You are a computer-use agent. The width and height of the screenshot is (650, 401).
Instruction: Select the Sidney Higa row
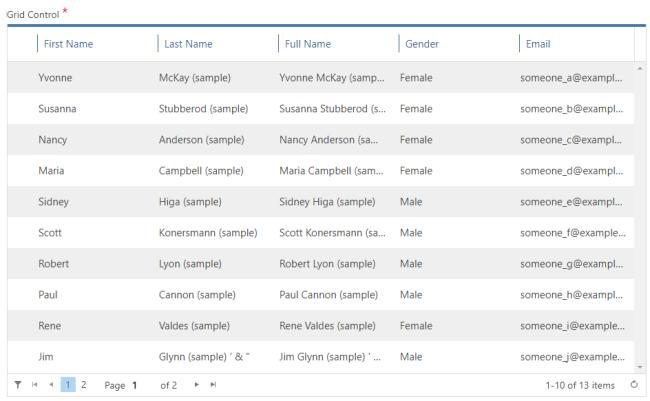pos(321,202)
